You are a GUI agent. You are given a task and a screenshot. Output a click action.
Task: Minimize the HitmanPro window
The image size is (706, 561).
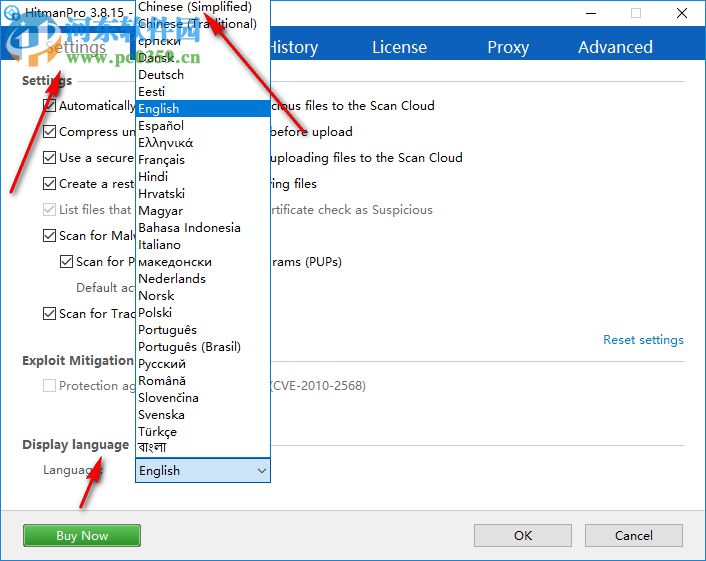591,13
